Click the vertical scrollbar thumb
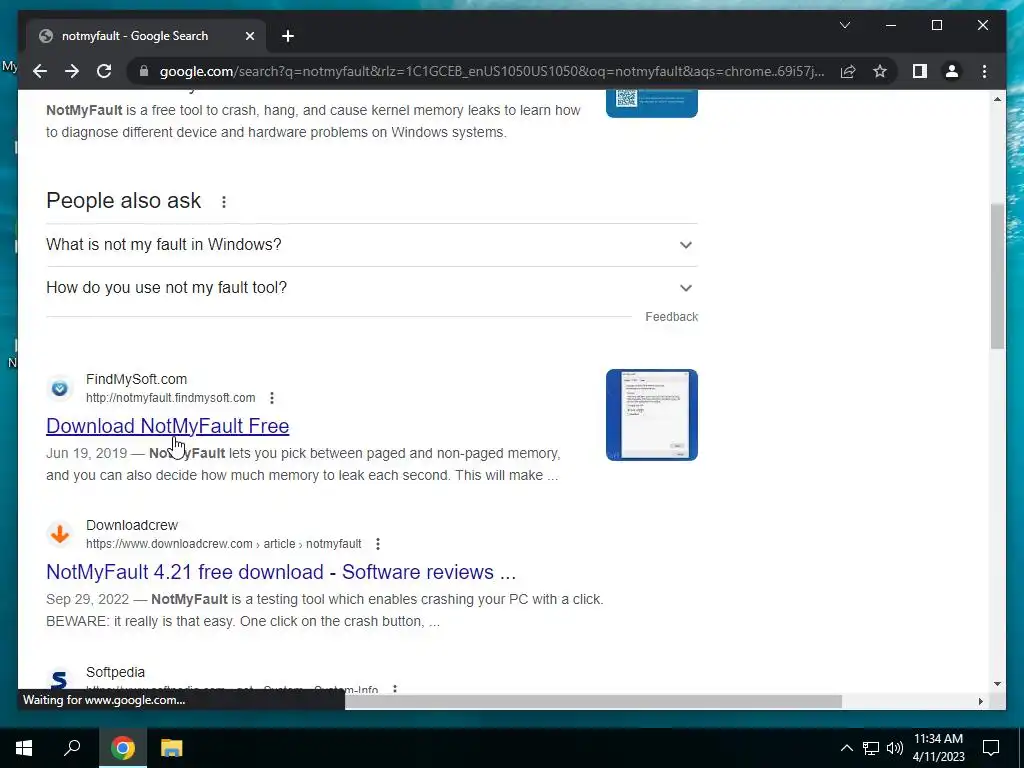Image resolution: width=1024 pixels, height=768 pixels. (997, 276)
